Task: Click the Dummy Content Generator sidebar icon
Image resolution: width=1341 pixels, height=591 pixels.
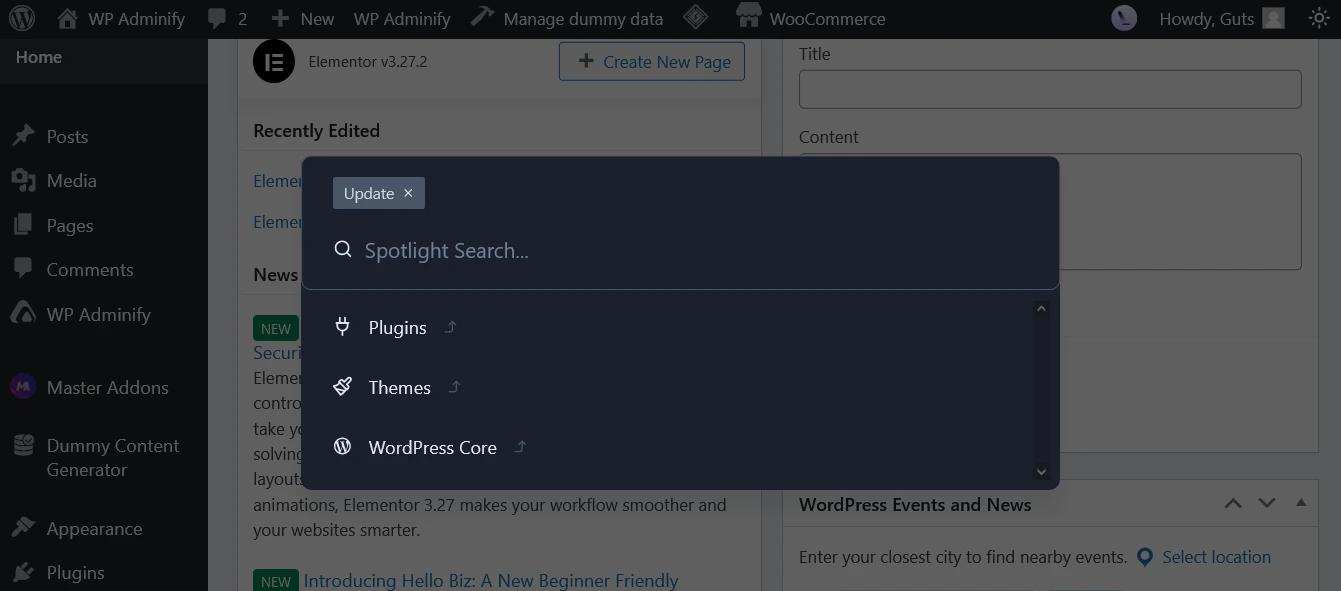Action: click(x=22, y=445)
